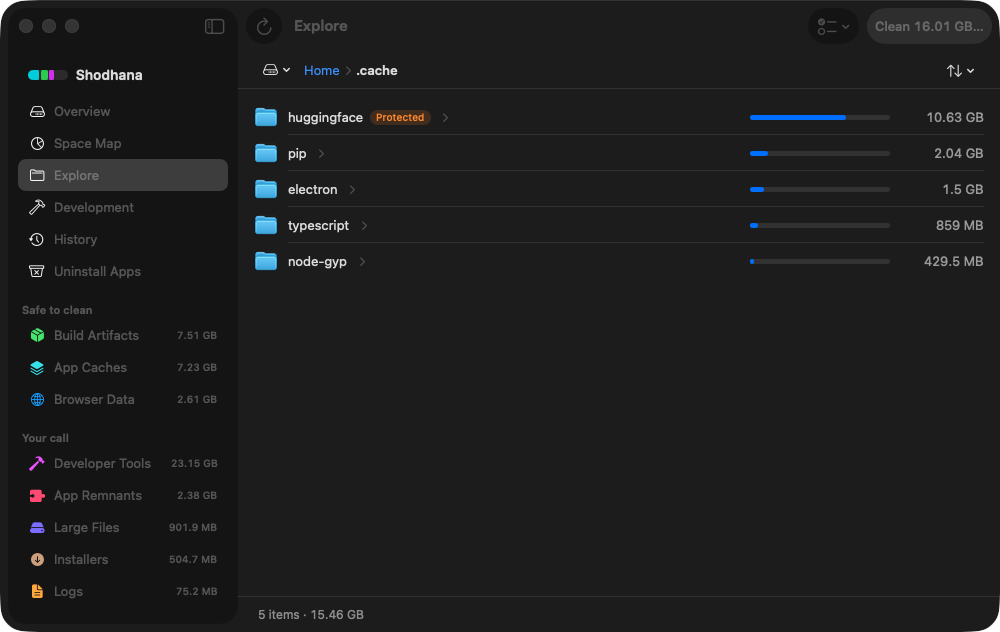Click the Uninstall Apps box icon
The height and width of the screenshot is (632, 1000).
pyautogui.click(x=37, y=271)
